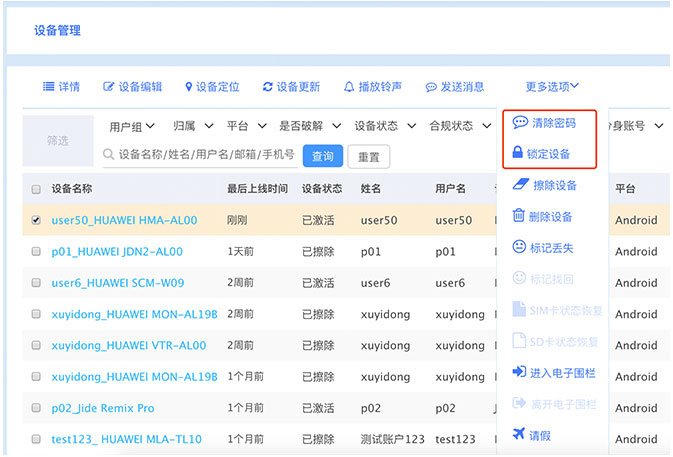Click the 详情 list icon in toolbar
673x457 pixels.
[x=48, y=87]
